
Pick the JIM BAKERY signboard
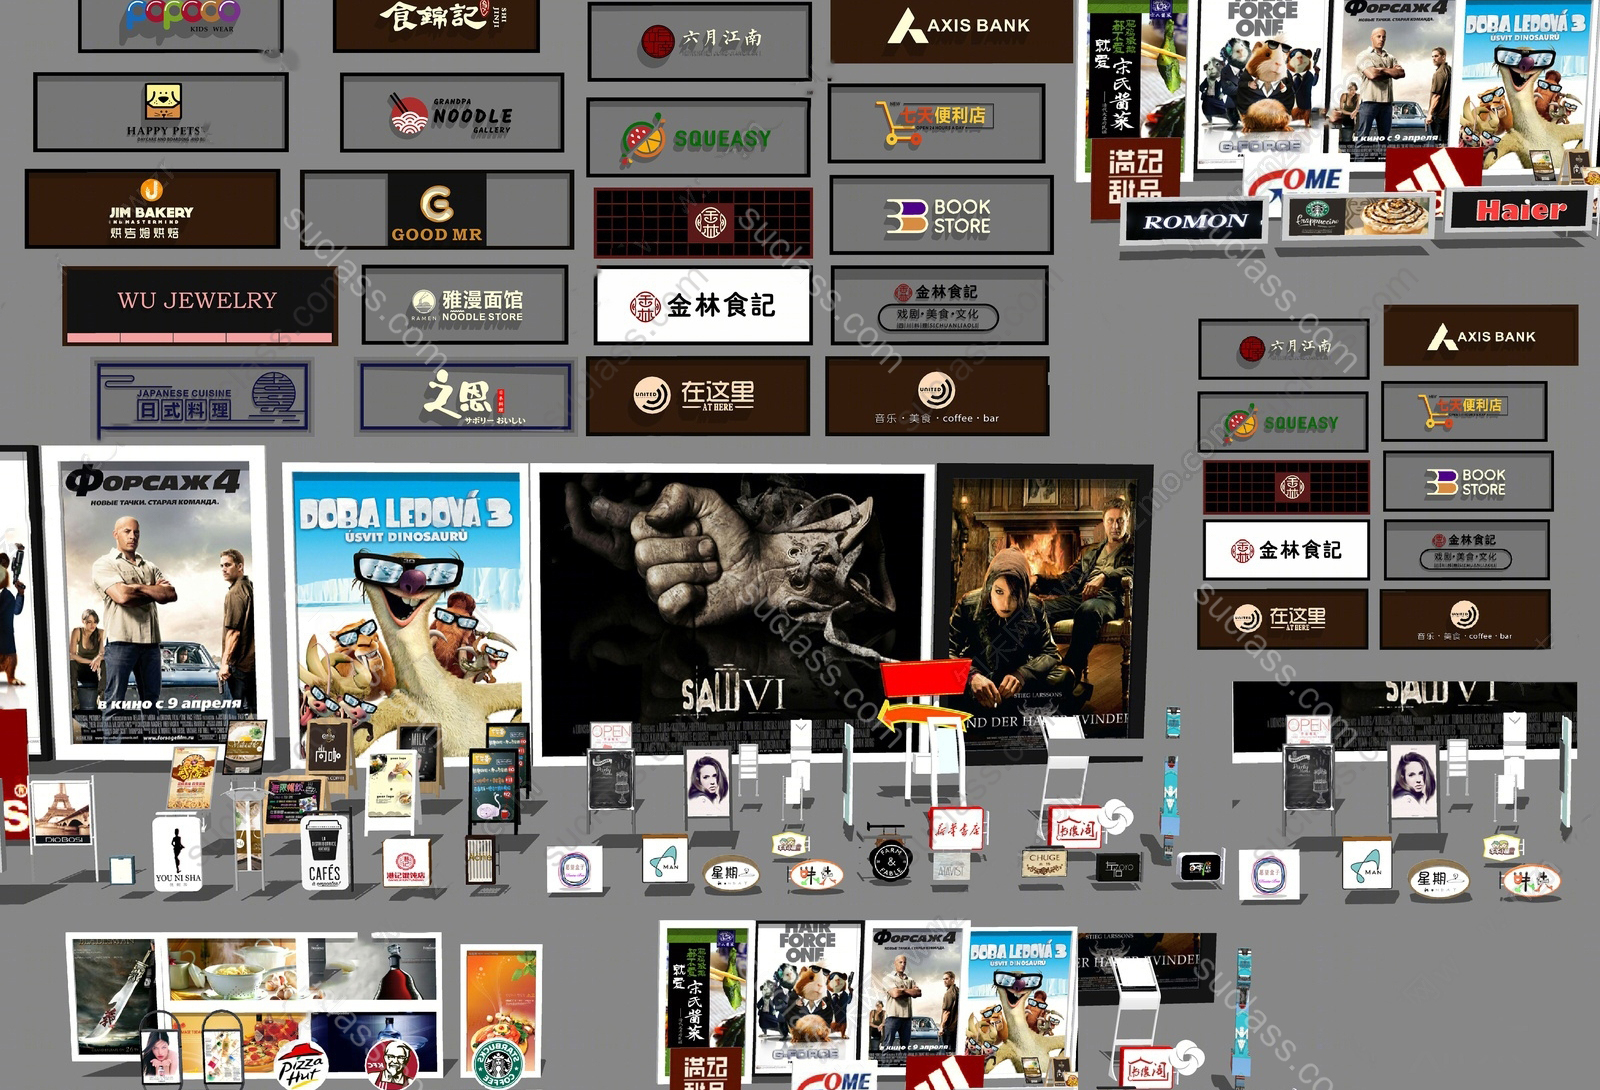tap(152, 209)
